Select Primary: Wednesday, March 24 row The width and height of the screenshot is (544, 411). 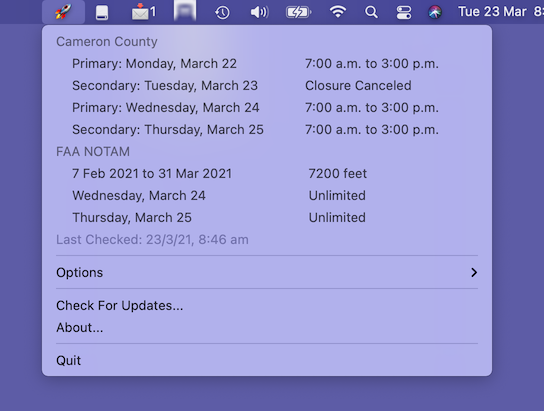(x=267, y=108)
